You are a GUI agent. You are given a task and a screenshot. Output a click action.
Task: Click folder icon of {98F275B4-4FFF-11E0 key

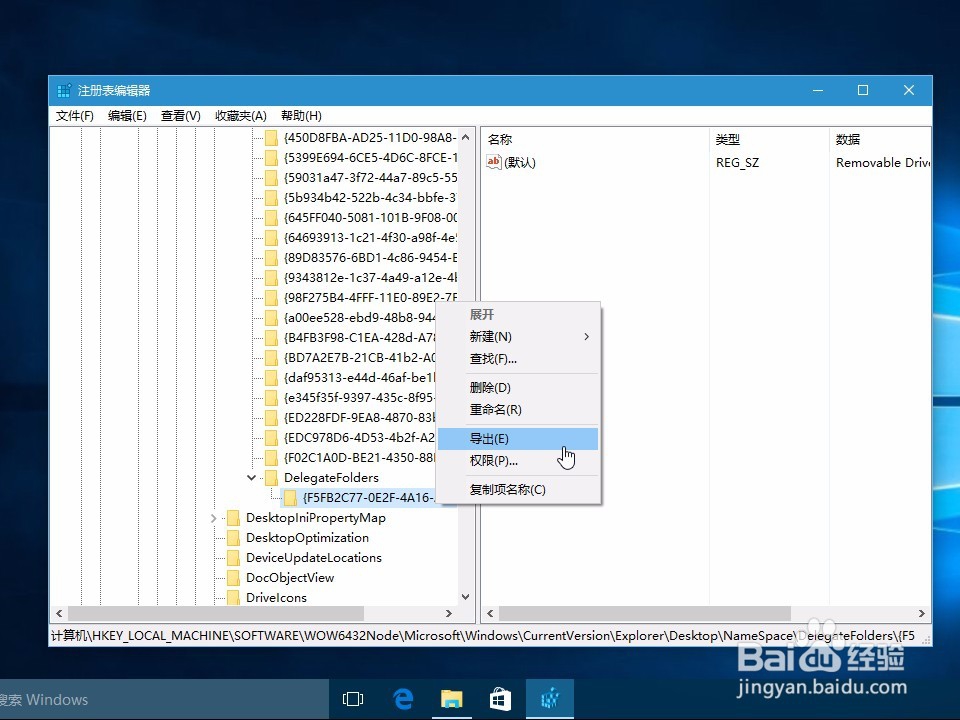(271, 298)
